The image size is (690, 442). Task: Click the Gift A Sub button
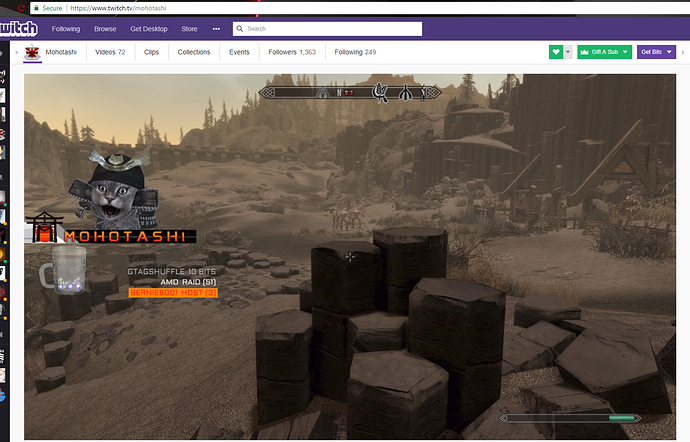604,52
